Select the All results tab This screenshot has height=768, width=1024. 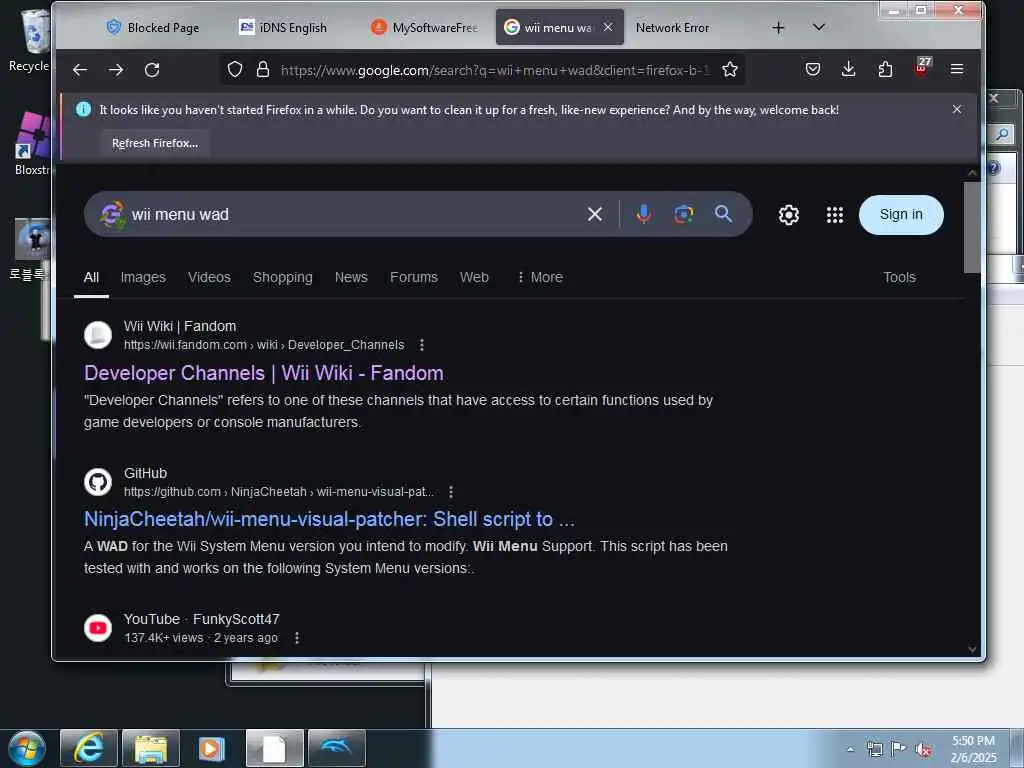pyautogui.click(x=91, y=278)
